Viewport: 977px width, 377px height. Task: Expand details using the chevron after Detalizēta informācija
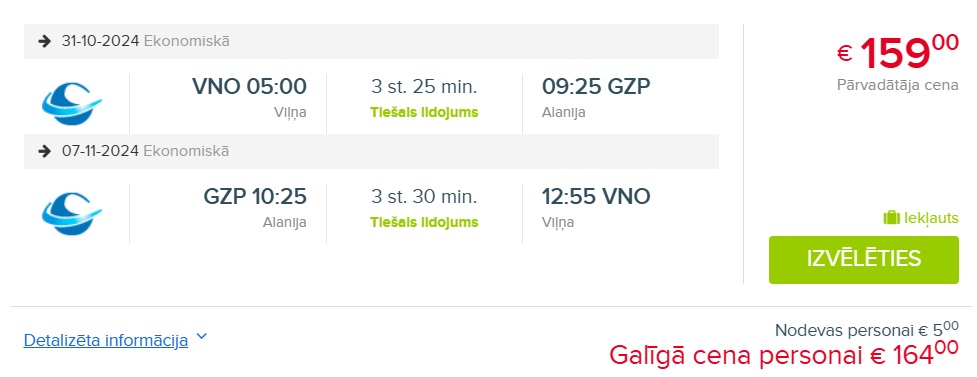[x=201, y=337]
